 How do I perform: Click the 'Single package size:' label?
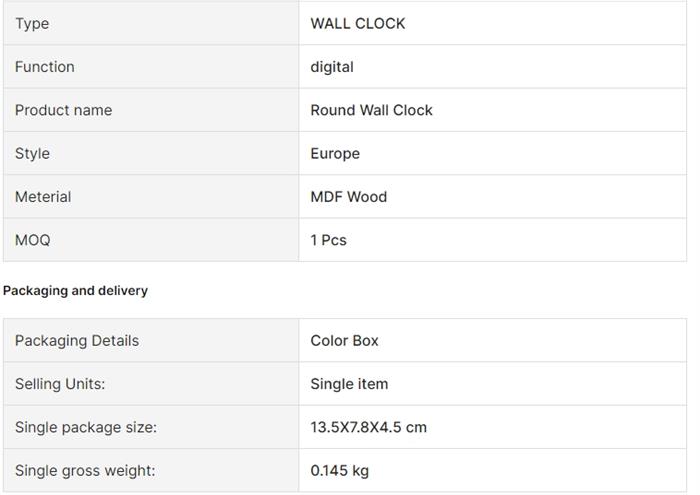pos(86,427)
